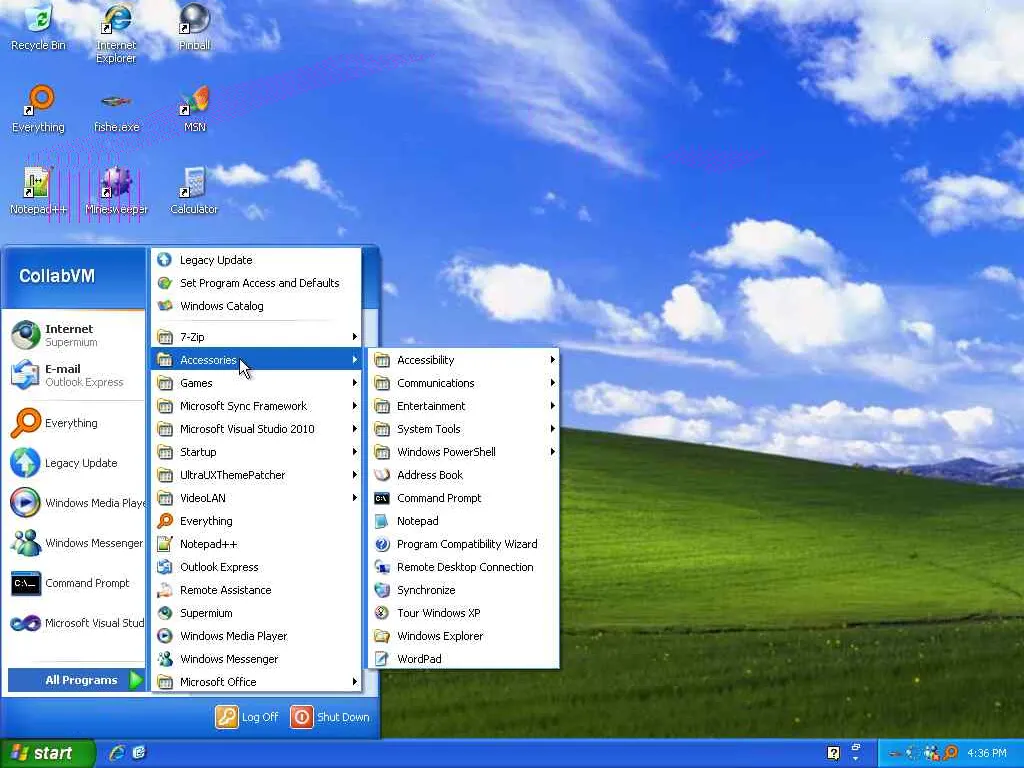Screen dimensions: 1024x768
Task: Expand the Microsoft Office folder
Action: pos(256,681)
